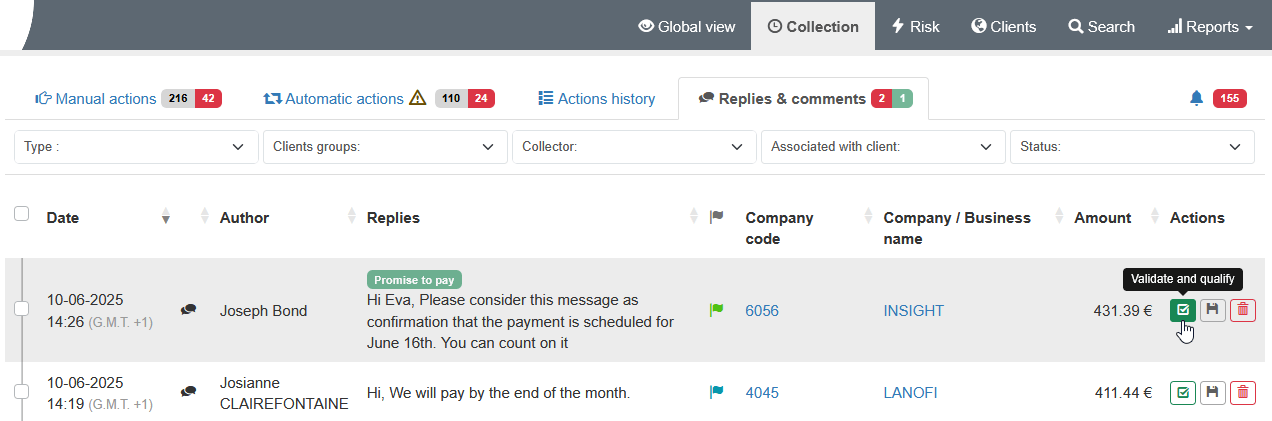Open the Reports menu in top navigation

click(1210, 27)
